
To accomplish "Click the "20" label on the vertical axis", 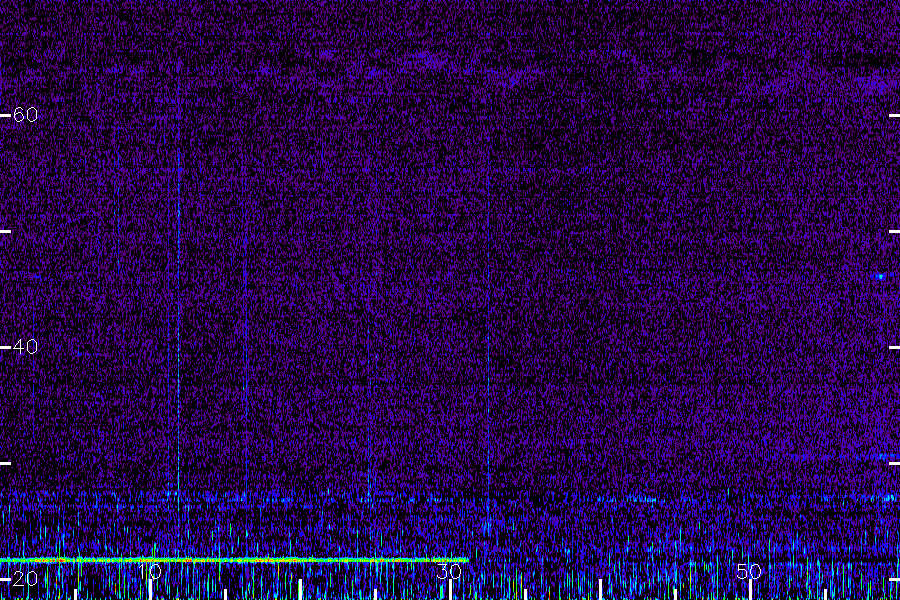I will (x=25, y=579).
